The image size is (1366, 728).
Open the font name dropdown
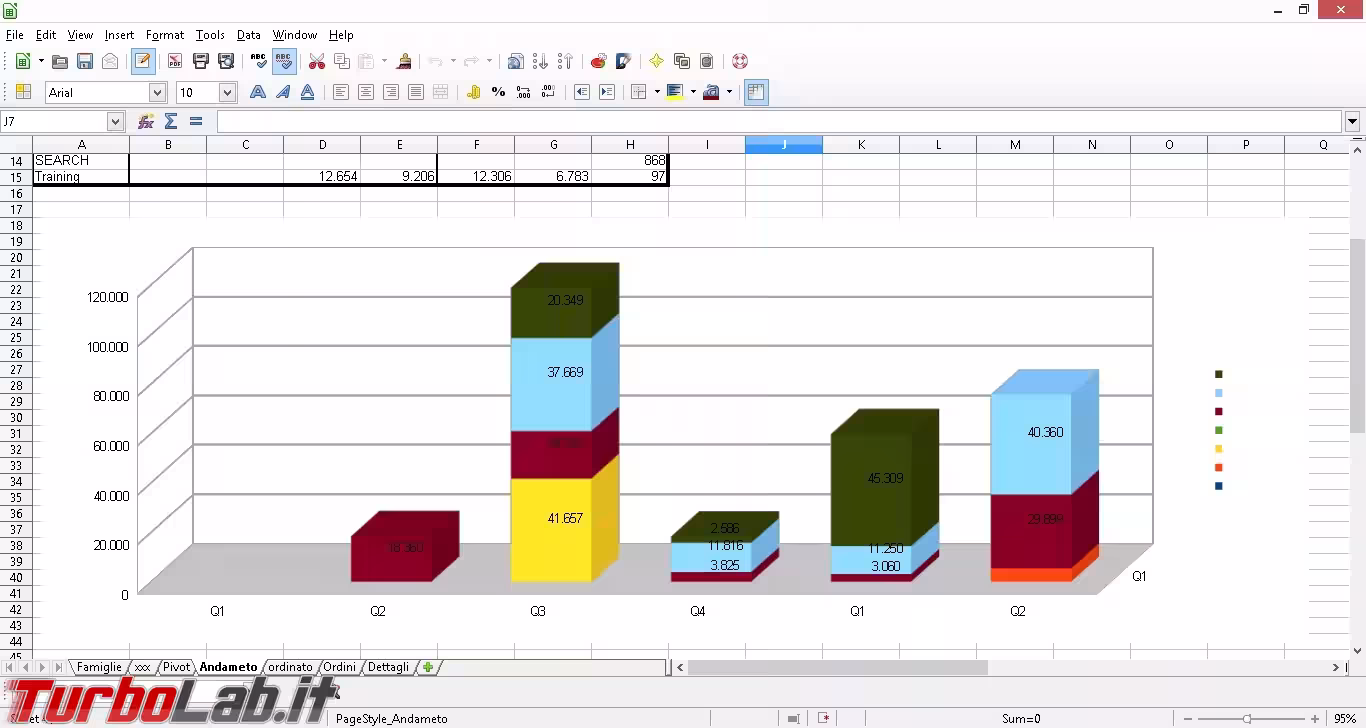(157, 92)
